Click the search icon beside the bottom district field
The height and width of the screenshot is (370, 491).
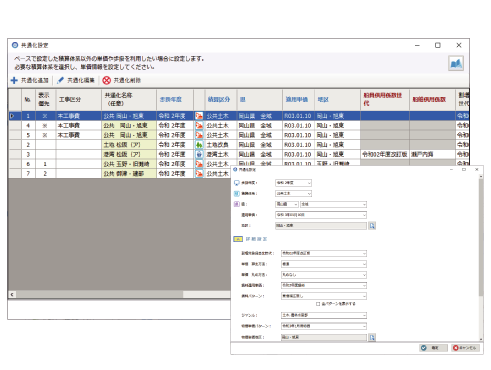372,337
